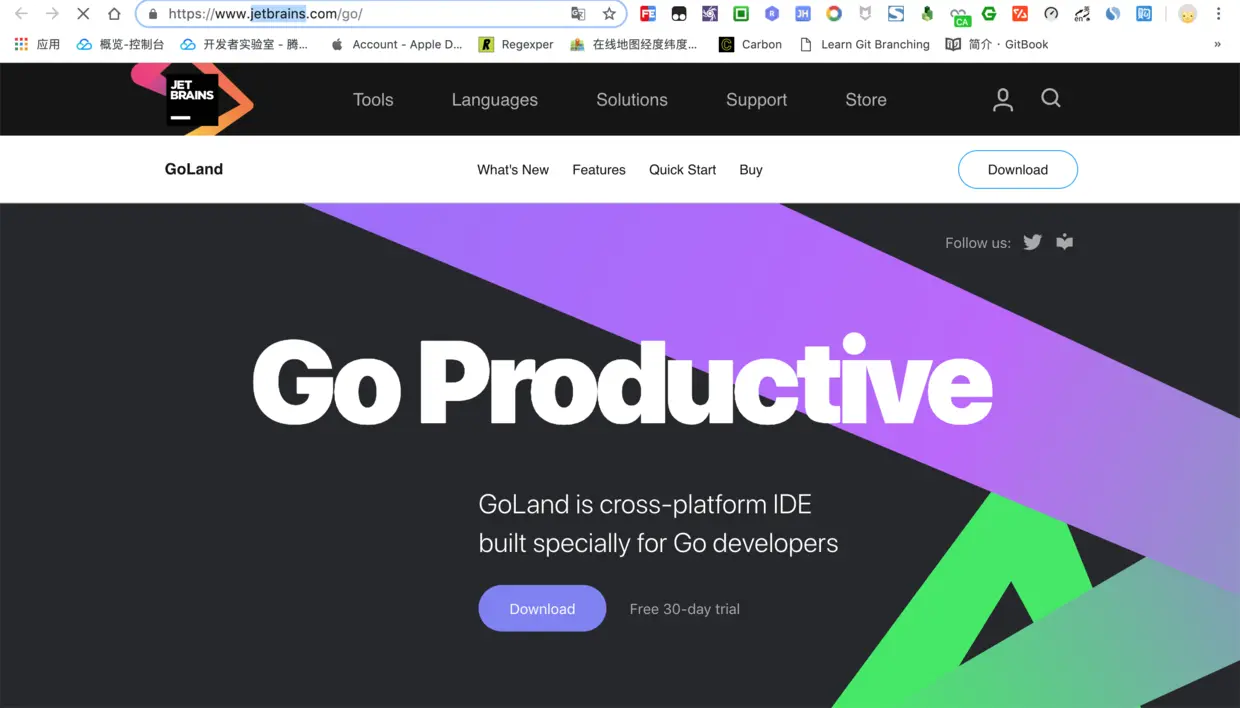Click the purple Download button
The width and height of the screenshot is (1240, 708).
[x=542, y=608]
